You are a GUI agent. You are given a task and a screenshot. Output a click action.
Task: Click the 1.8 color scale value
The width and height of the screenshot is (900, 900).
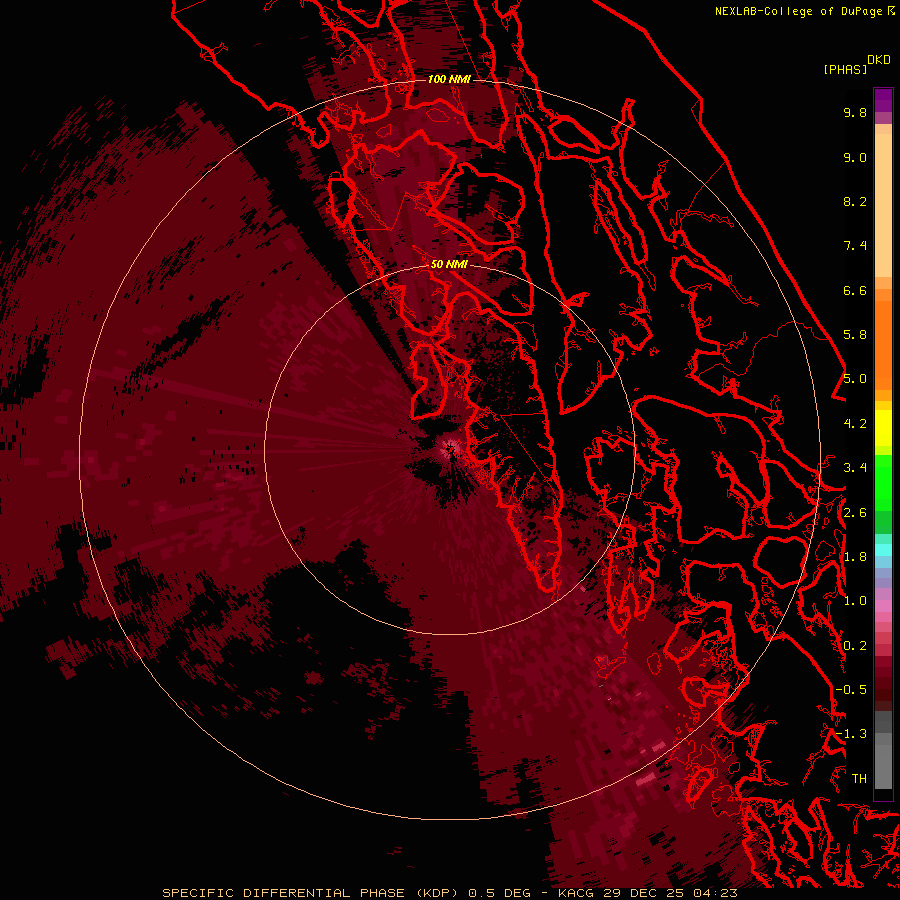click(x=855, y=557)
